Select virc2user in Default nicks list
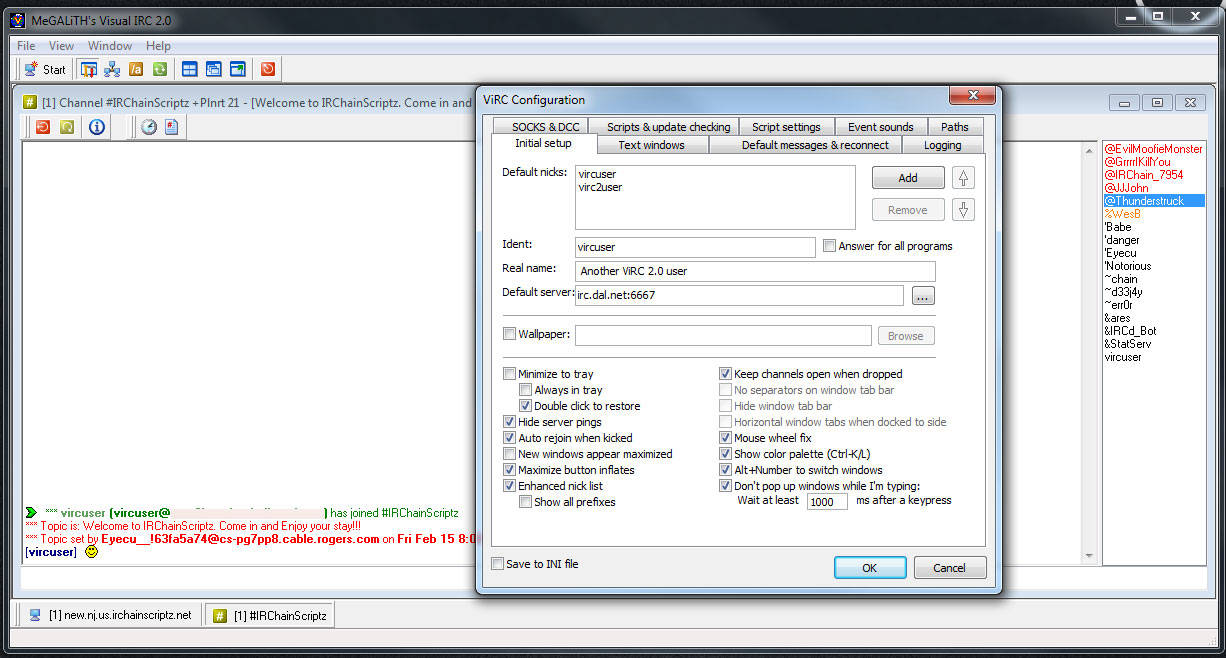Viewport: 1226px width, 658px height. [601, 187]
